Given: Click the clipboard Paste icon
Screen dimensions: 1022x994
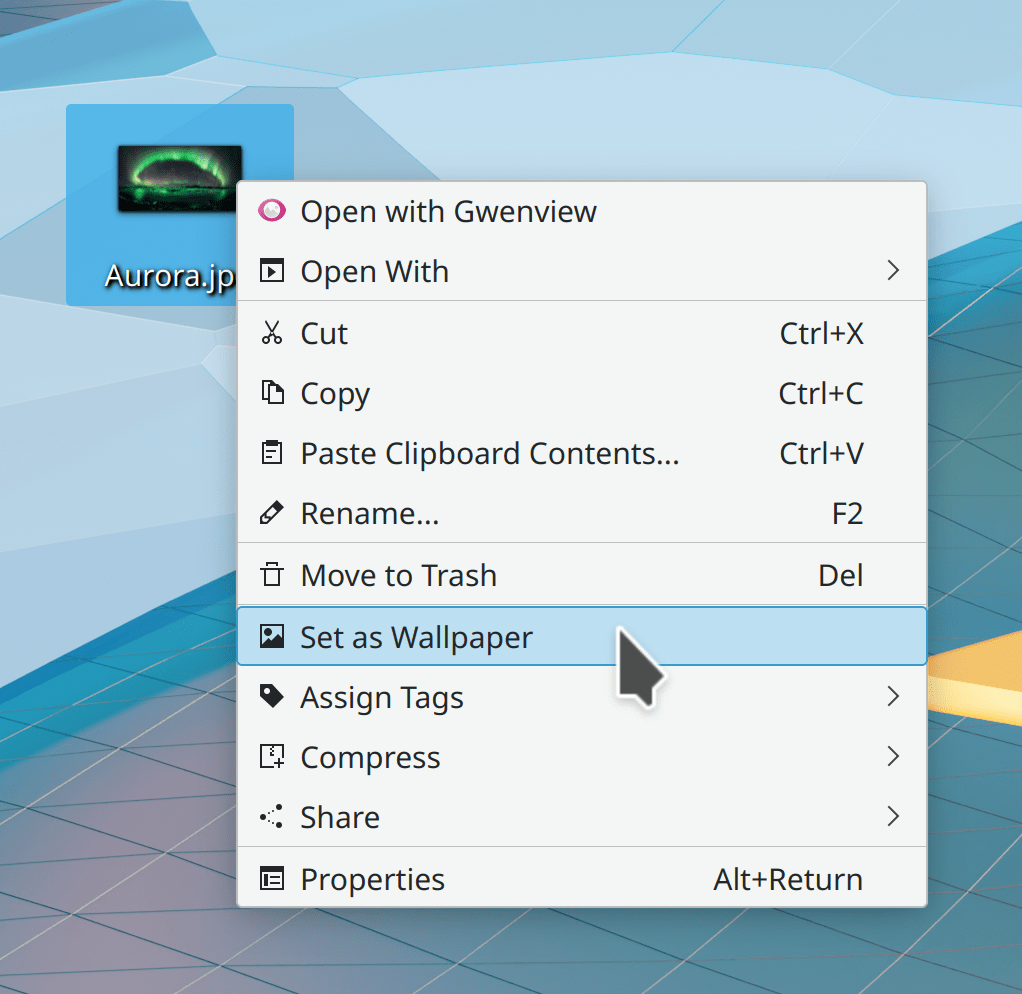Looking at the screenshot, I should 271,453.
